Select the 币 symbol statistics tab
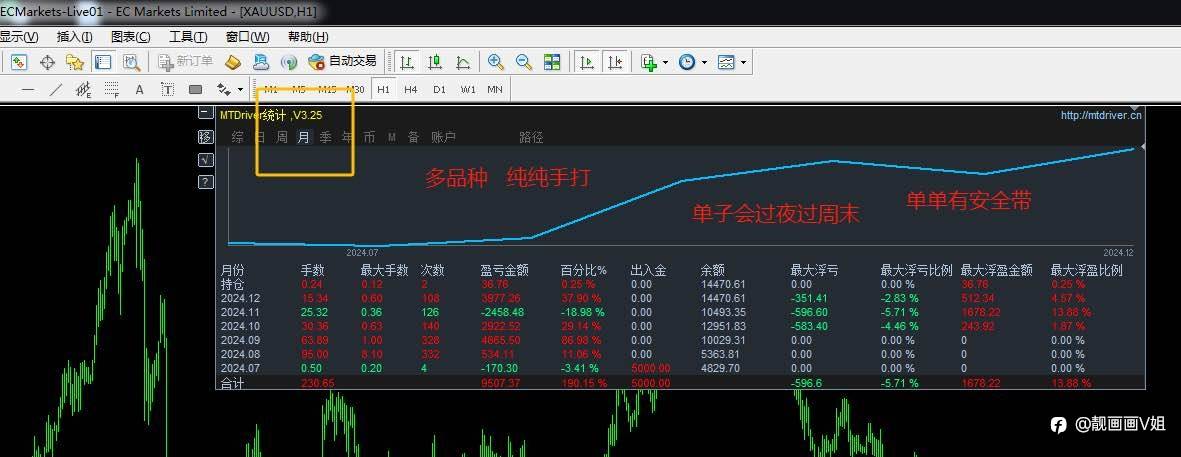Screen dimensions: 1181x457 tap(369, 138)
